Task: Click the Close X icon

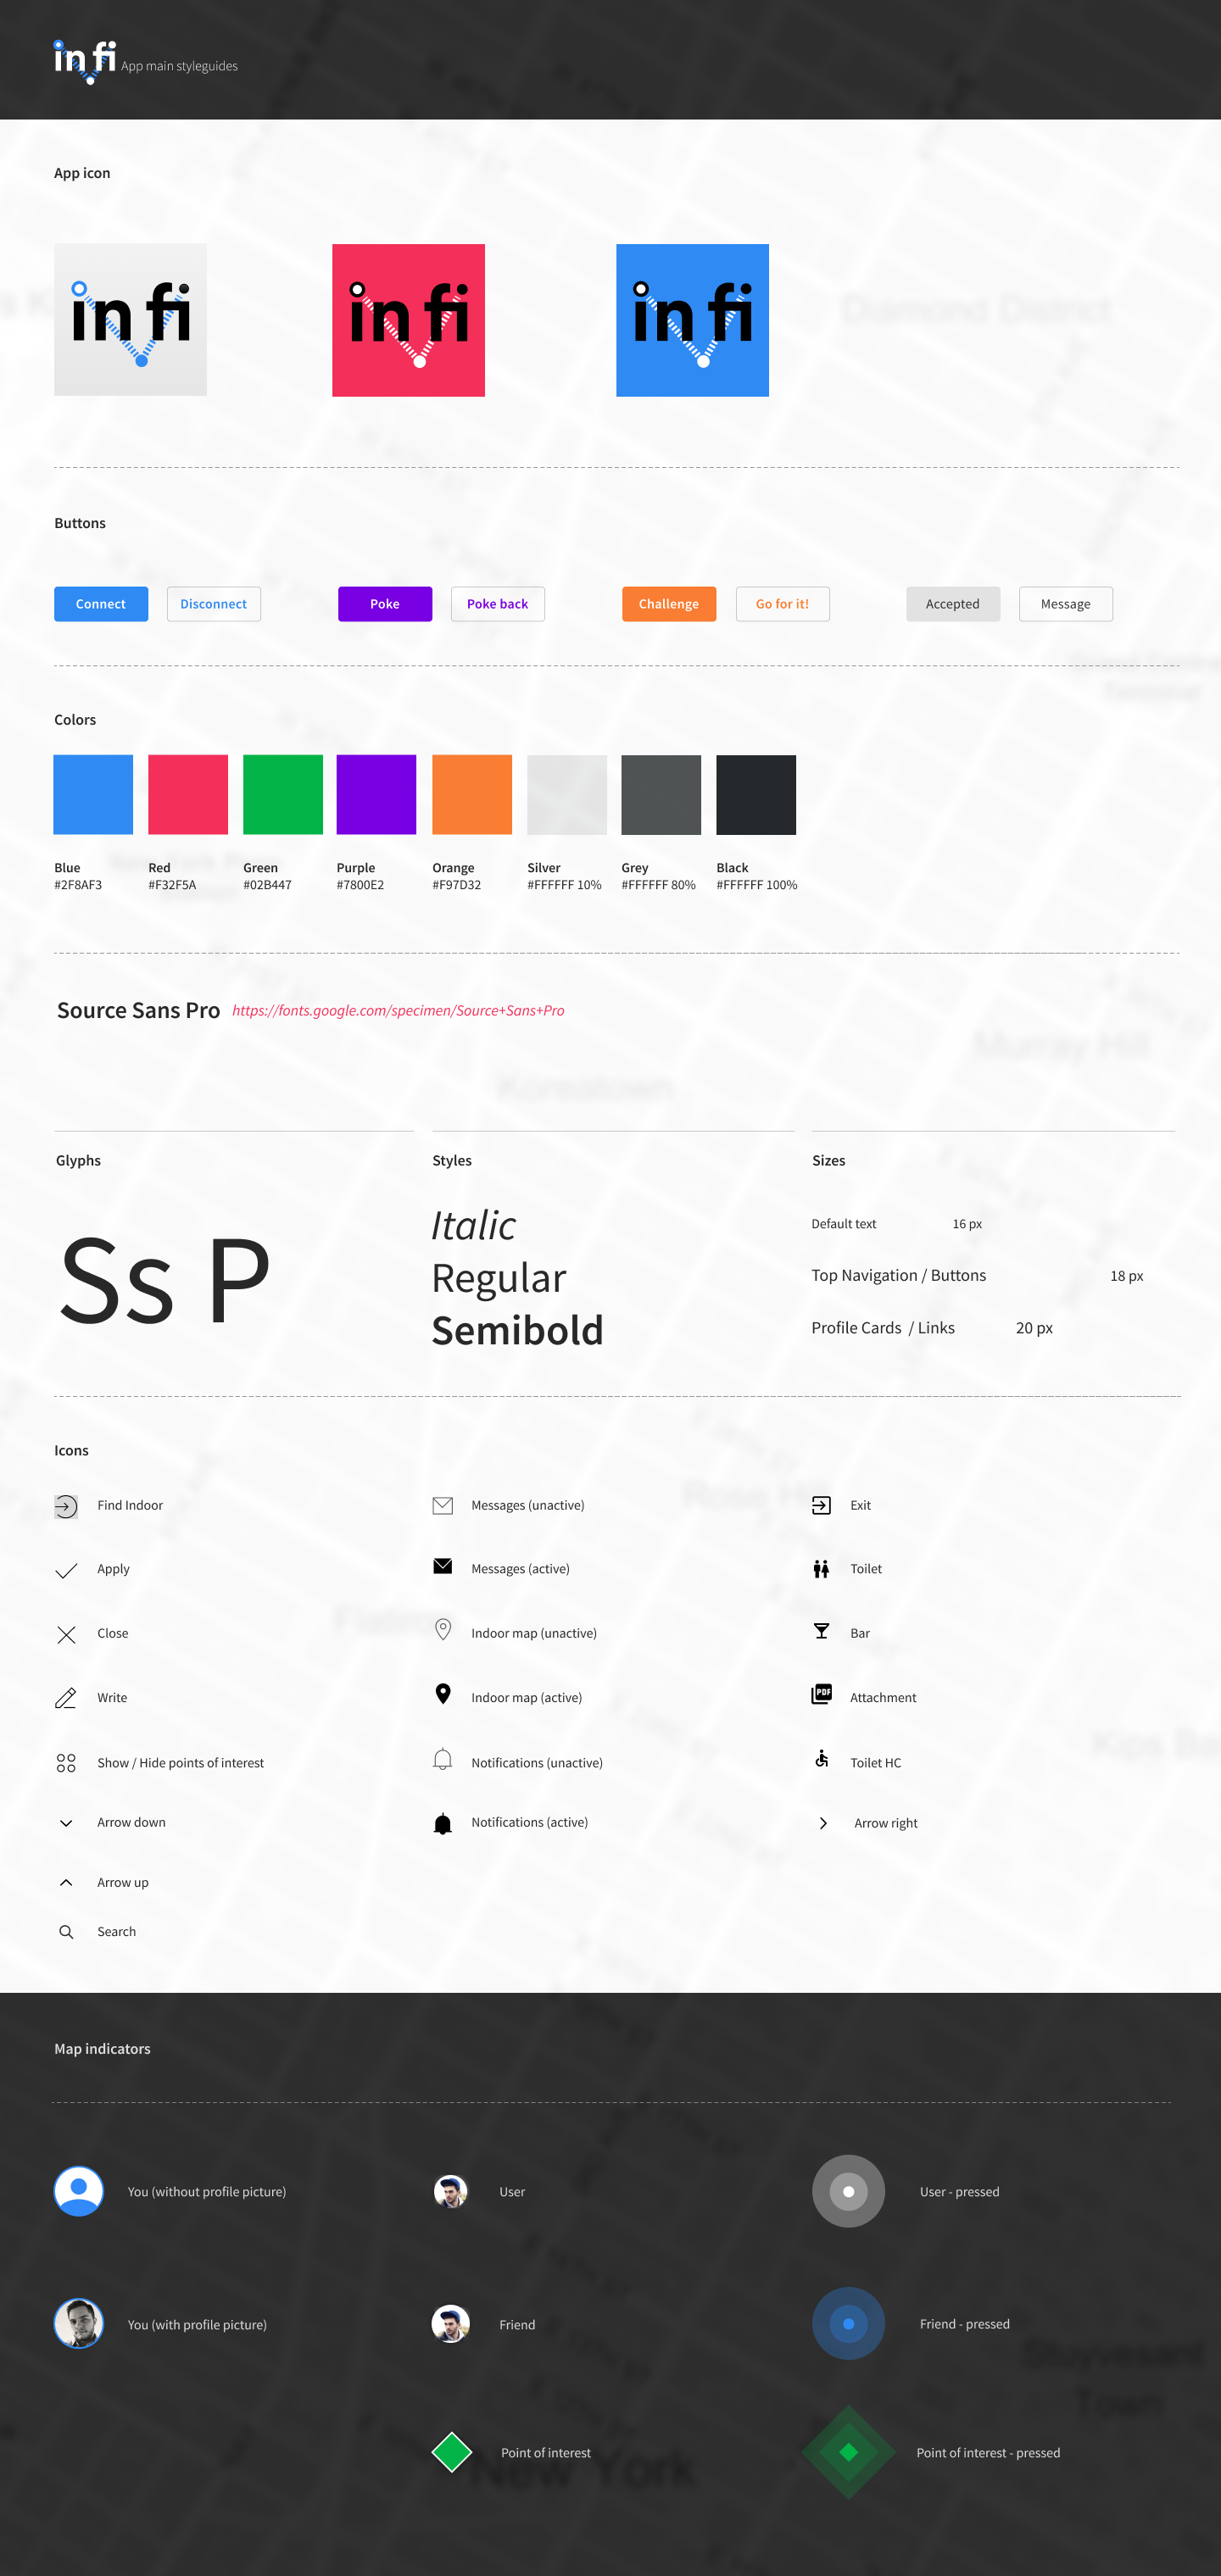Action: [66, 1634]
